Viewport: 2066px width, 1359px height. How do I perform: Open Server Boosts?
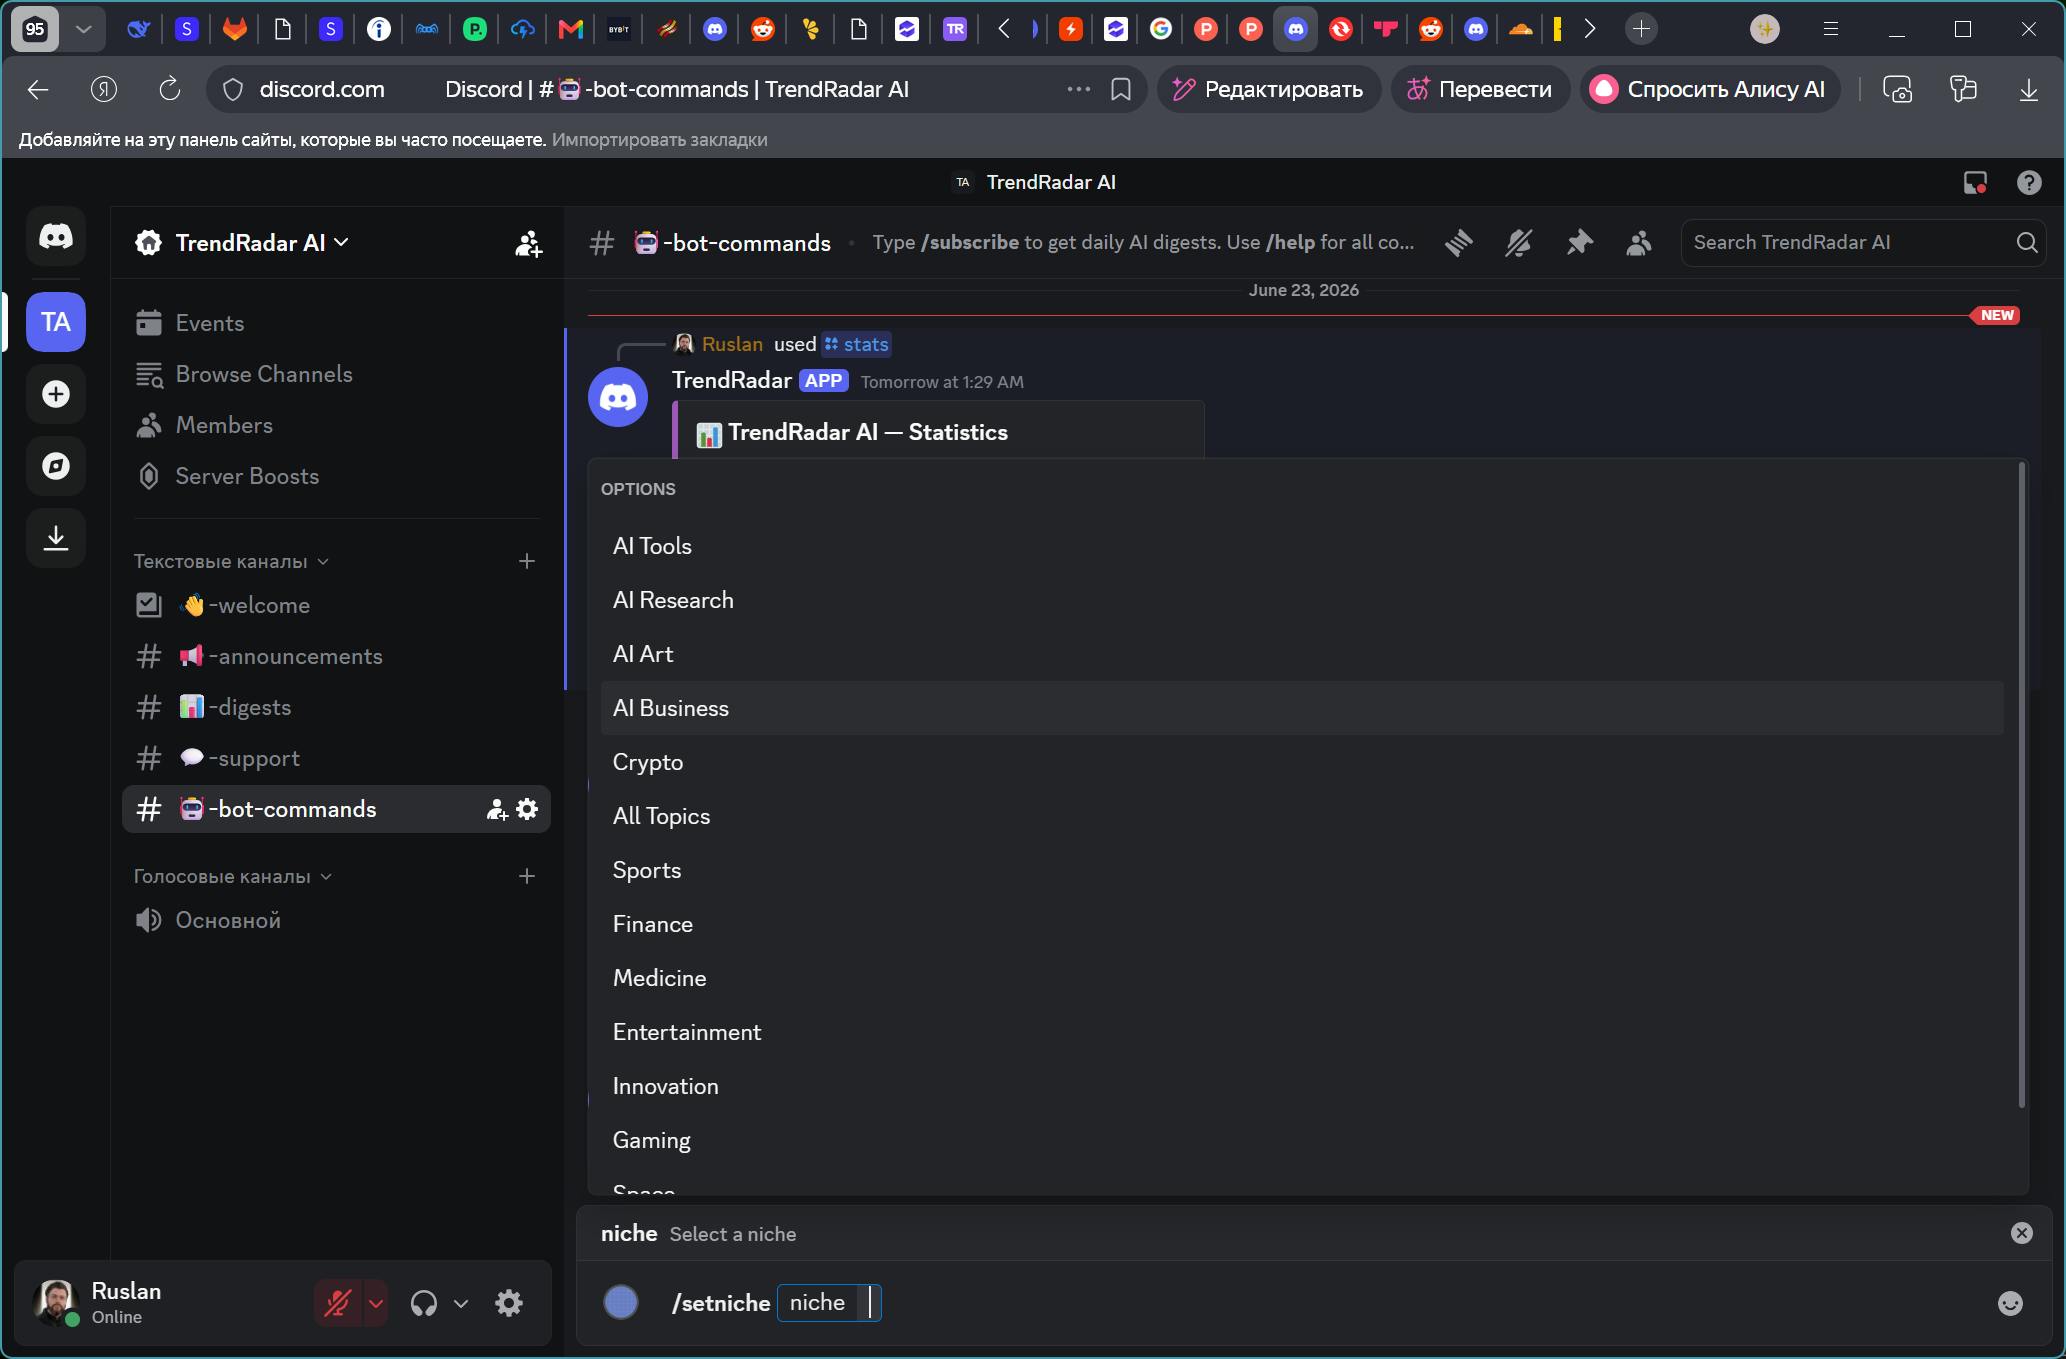coord(336,476)
